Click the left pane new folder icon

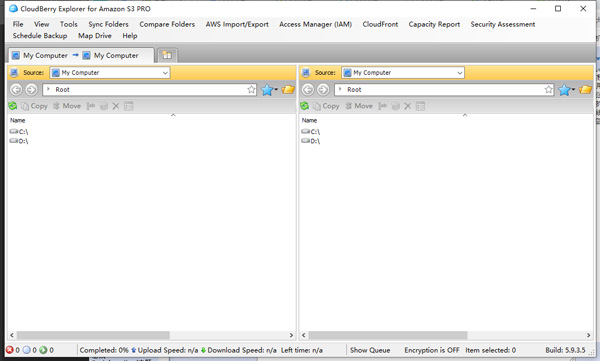(104, 106)
